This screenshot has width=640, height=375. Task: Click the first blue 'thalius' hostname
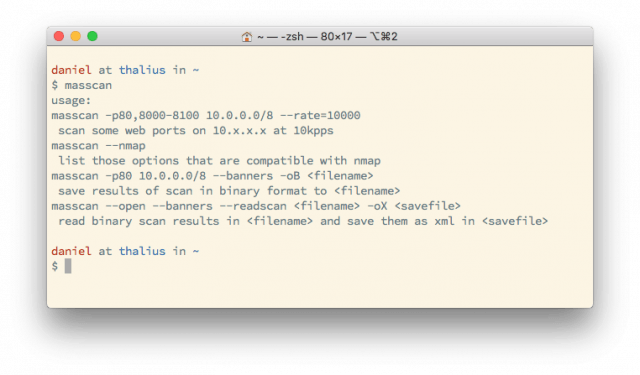(142, 70)
